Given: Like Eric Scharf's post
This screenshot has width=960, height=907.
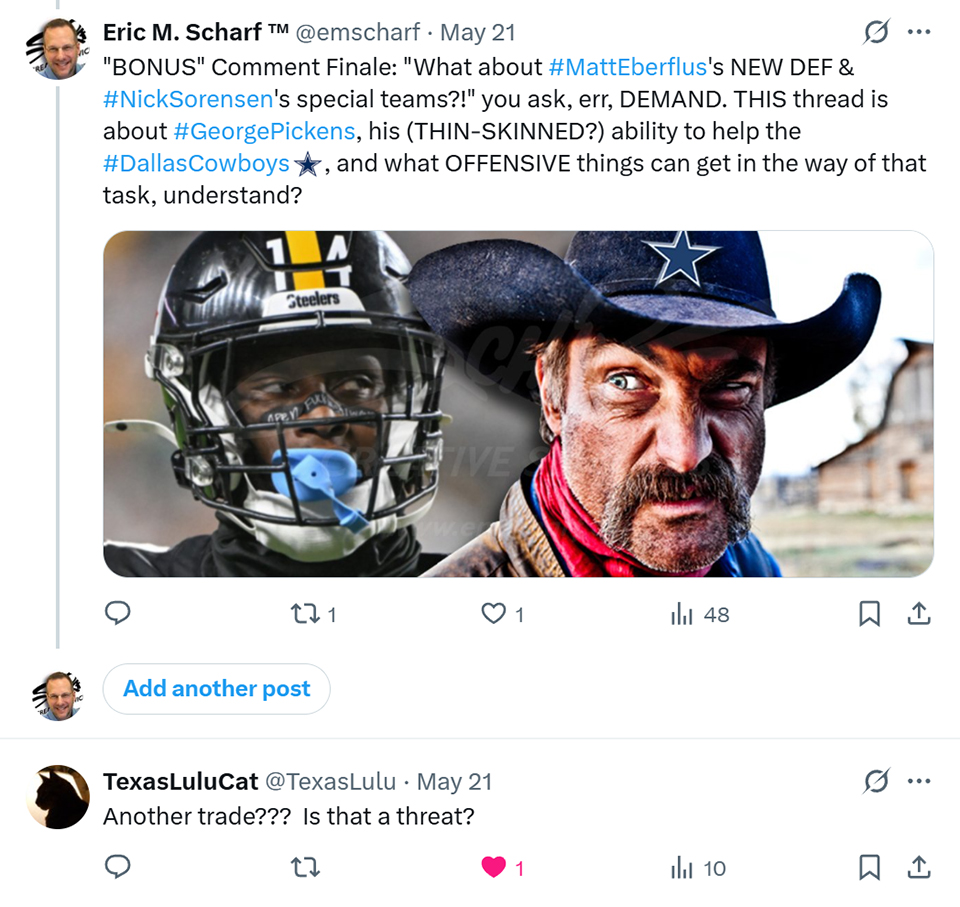Looking at the screenshot, I should click(x=494, y=613).
